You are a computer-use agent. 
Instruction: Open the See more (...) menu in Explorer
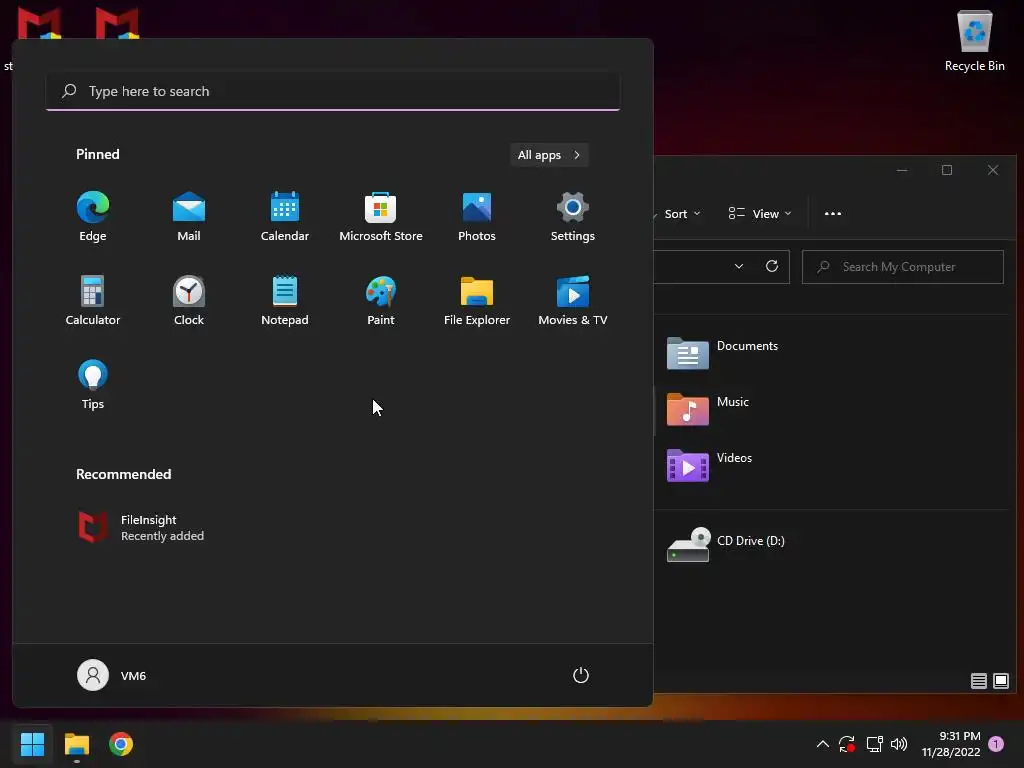833,214
